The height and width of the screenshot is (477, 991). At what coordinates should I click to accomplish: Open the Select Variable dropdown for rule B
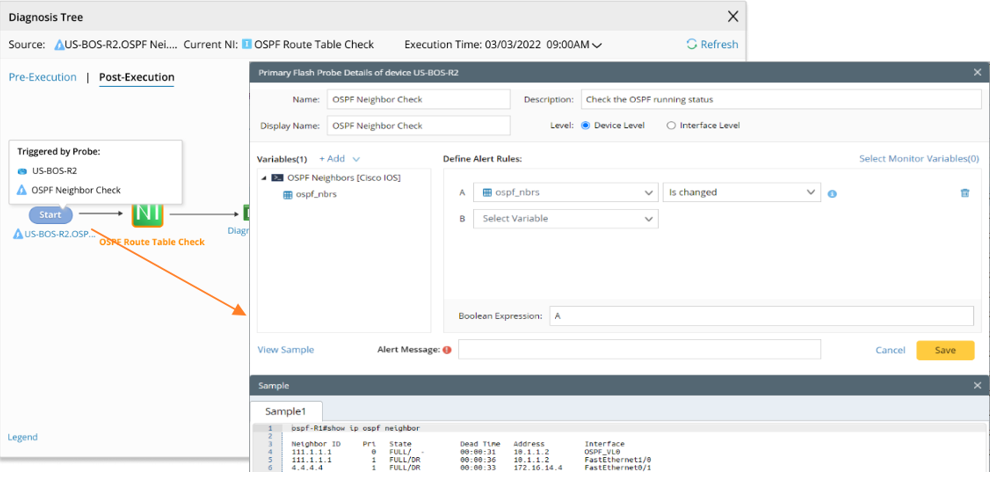565,218
